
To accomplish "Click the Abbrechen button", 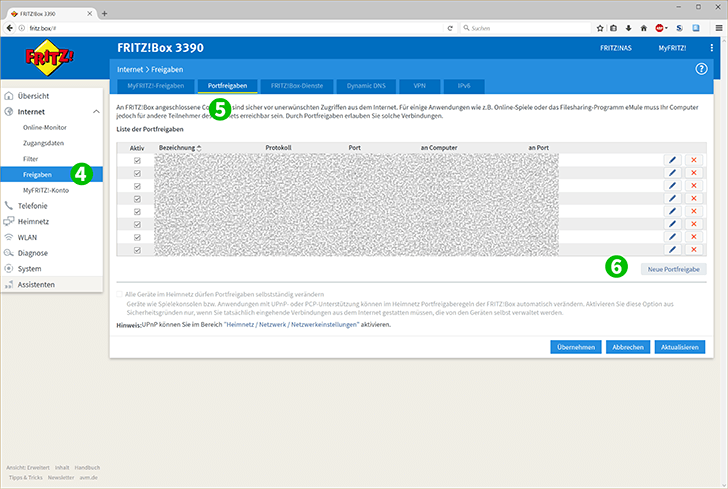I will pos(628,347).
